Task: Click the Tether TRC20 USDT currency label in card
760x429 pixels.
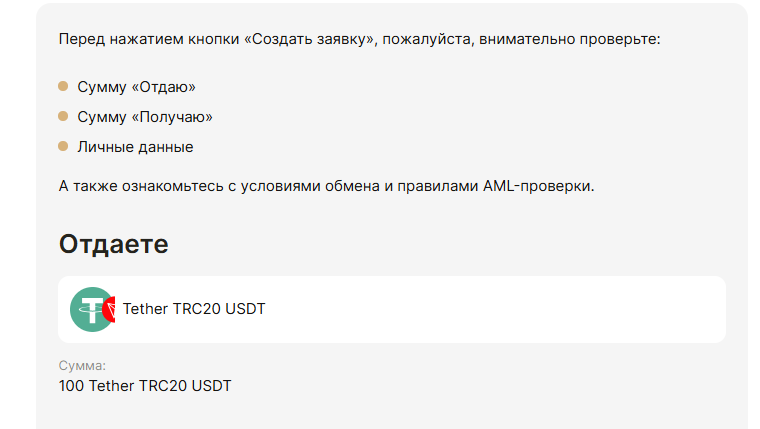Action: pos(194,309)
